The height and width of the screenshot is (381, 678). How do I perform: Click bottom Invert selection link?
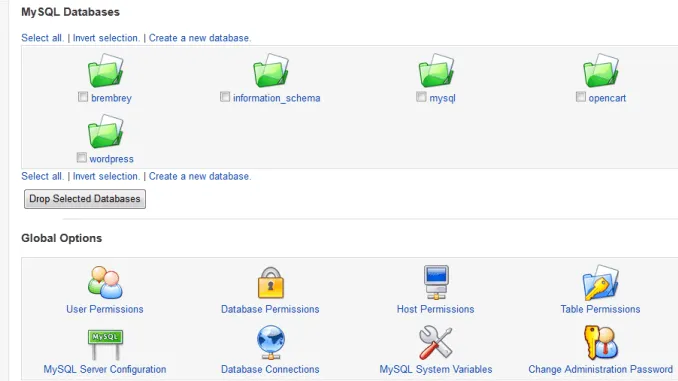(106, 176)
